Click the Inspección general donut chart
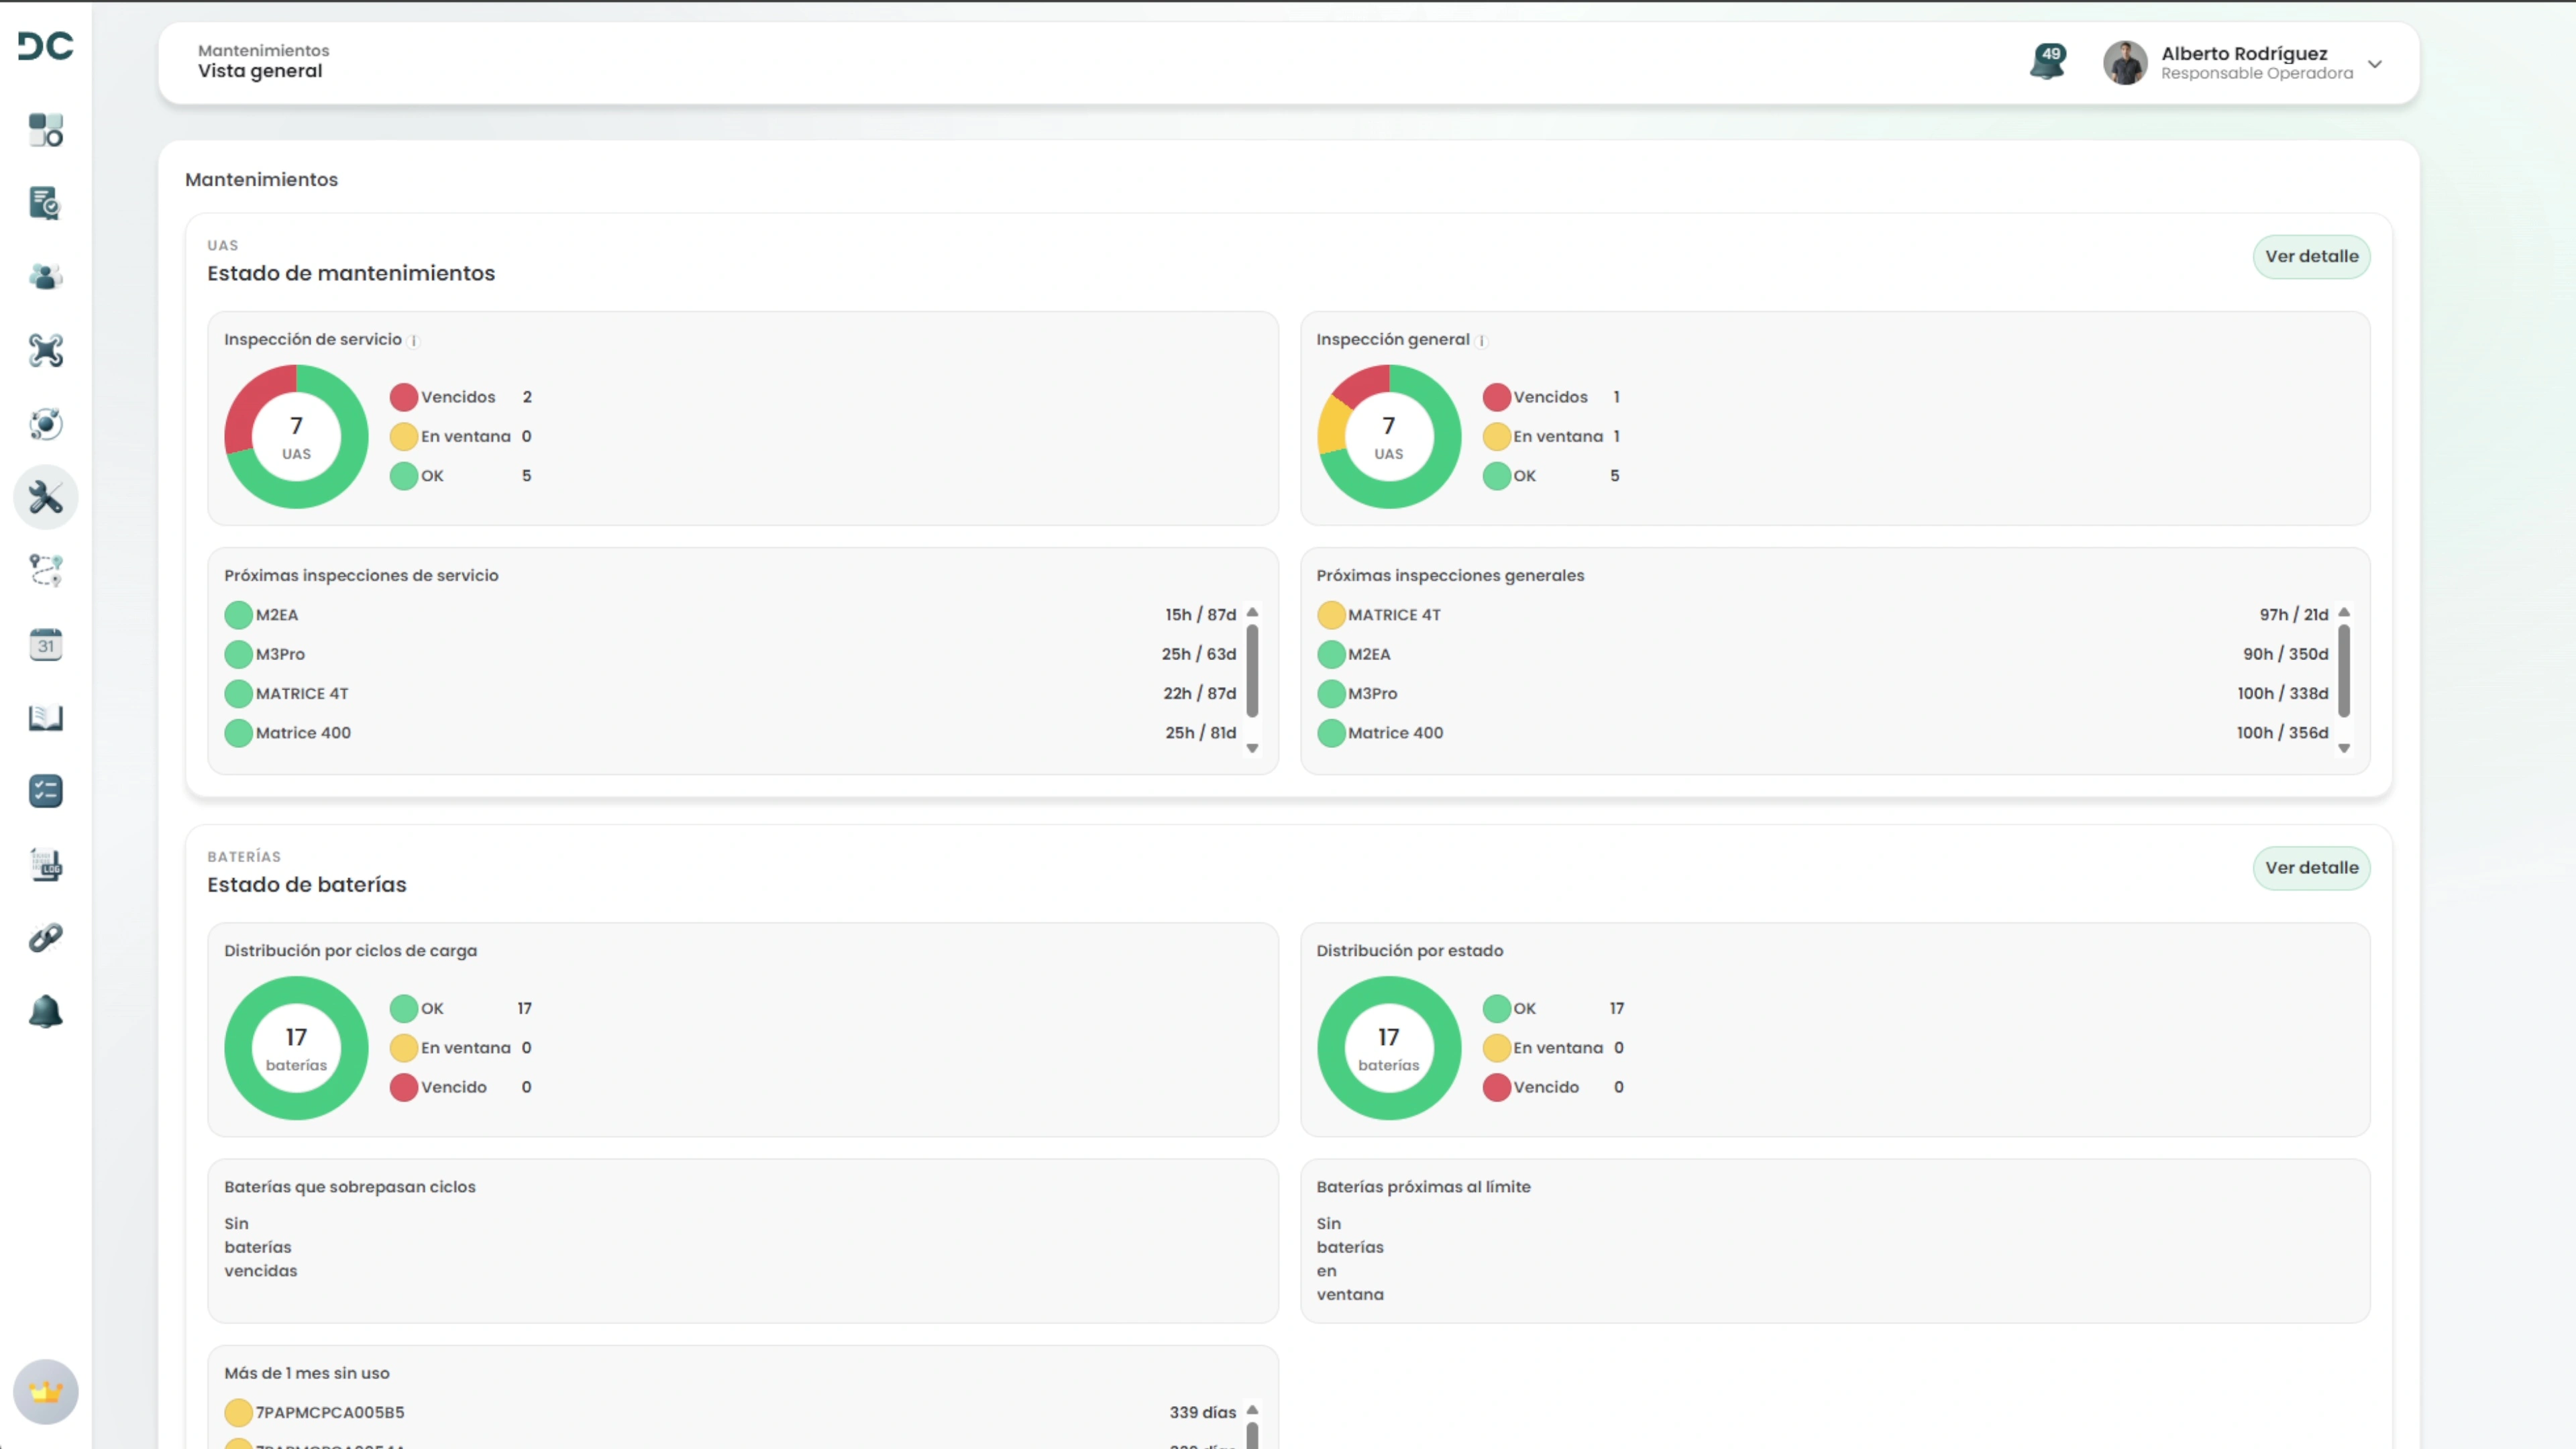The height and width of the screenshot is (1449, 2576). [1389, 437]
